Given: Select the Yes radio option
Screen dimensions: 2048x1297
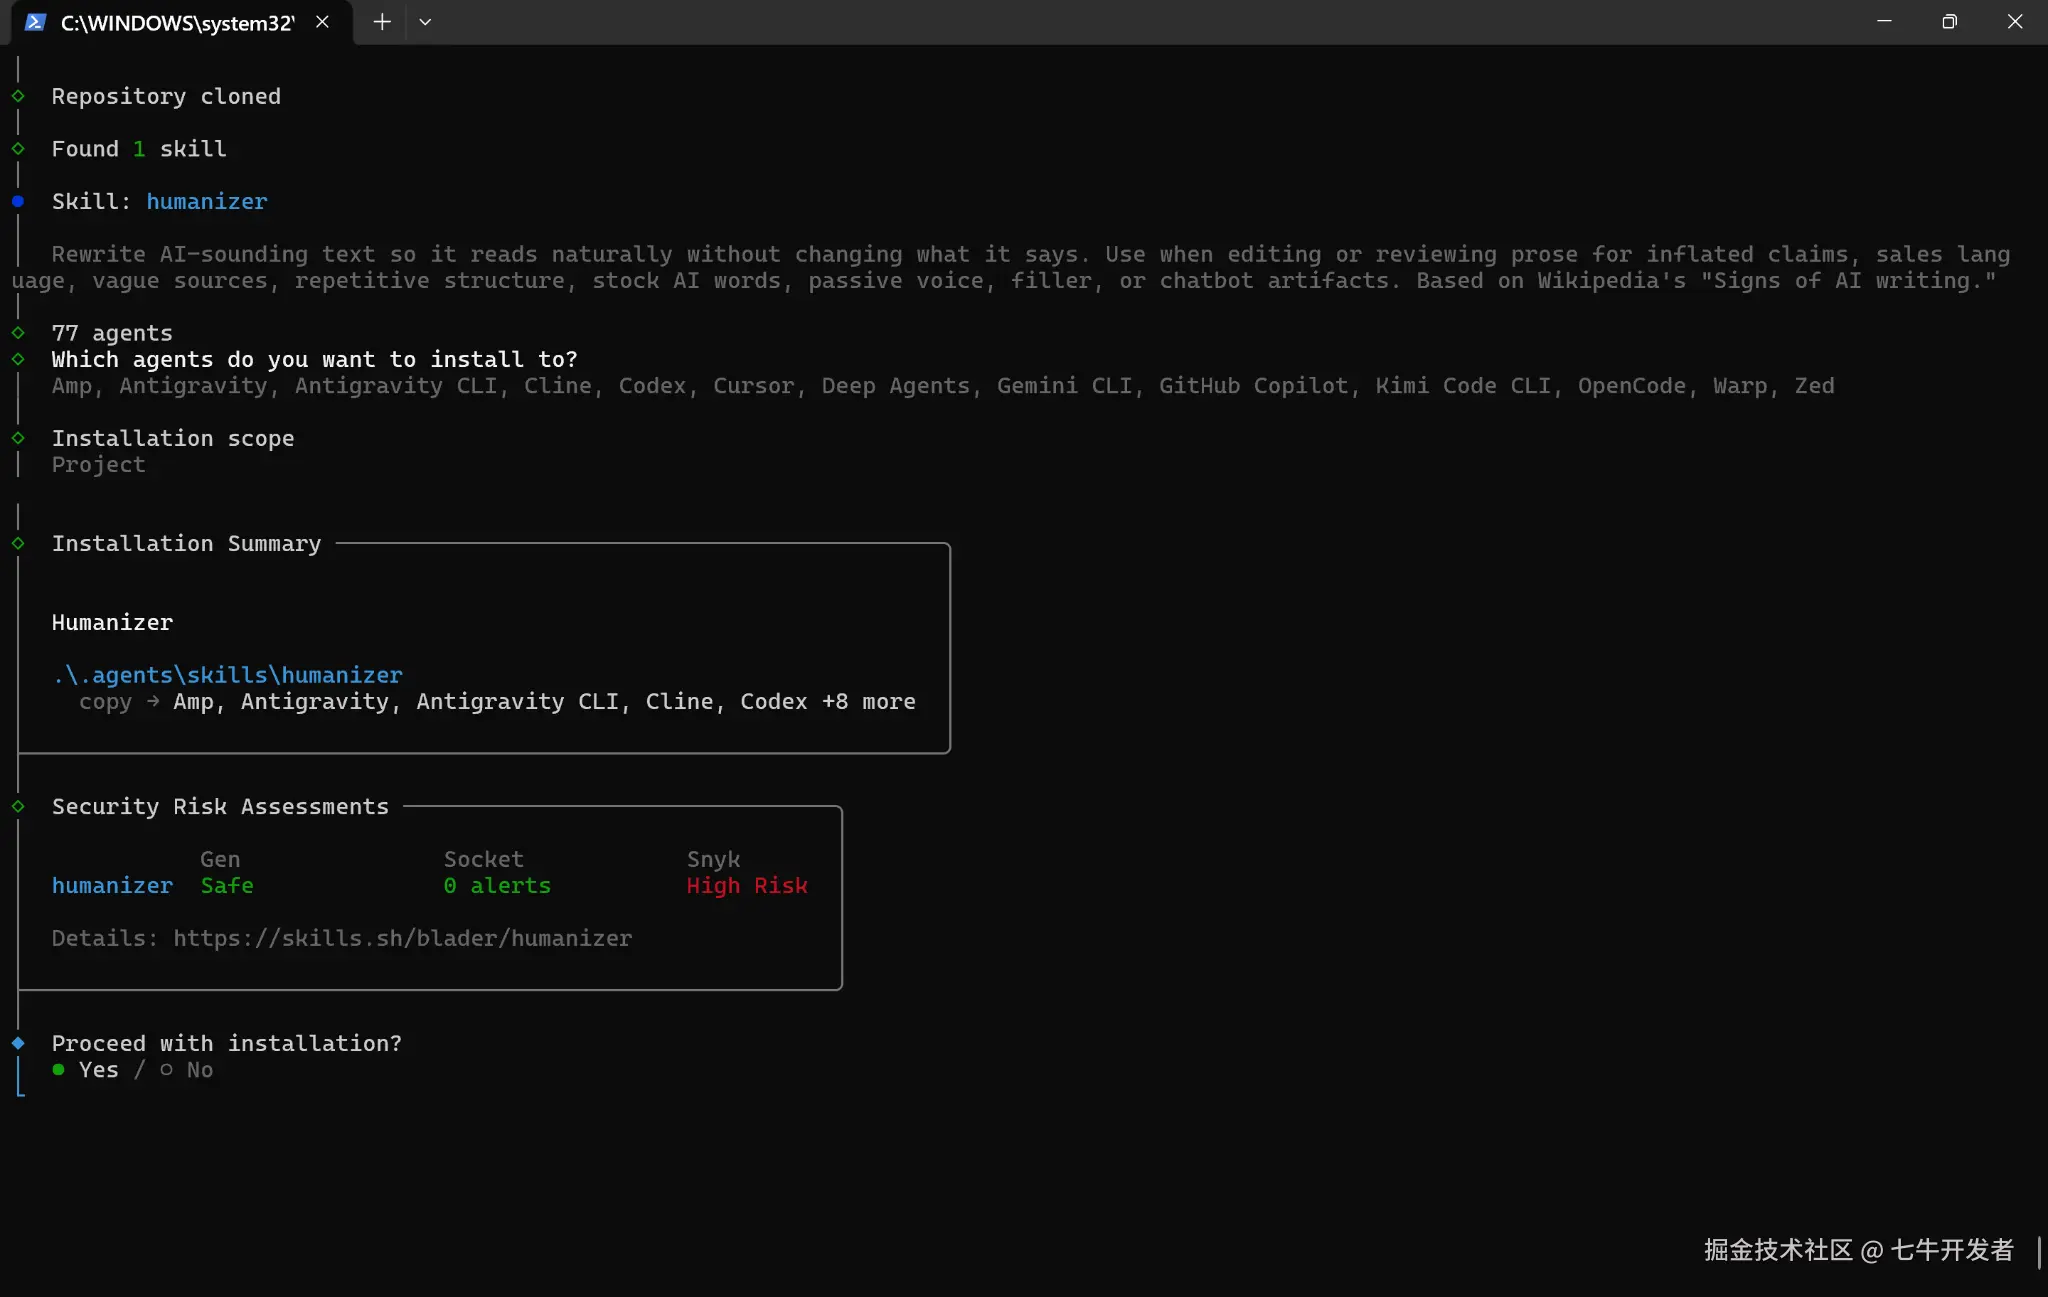Looking at the screenshot, I should point(85,1070).
